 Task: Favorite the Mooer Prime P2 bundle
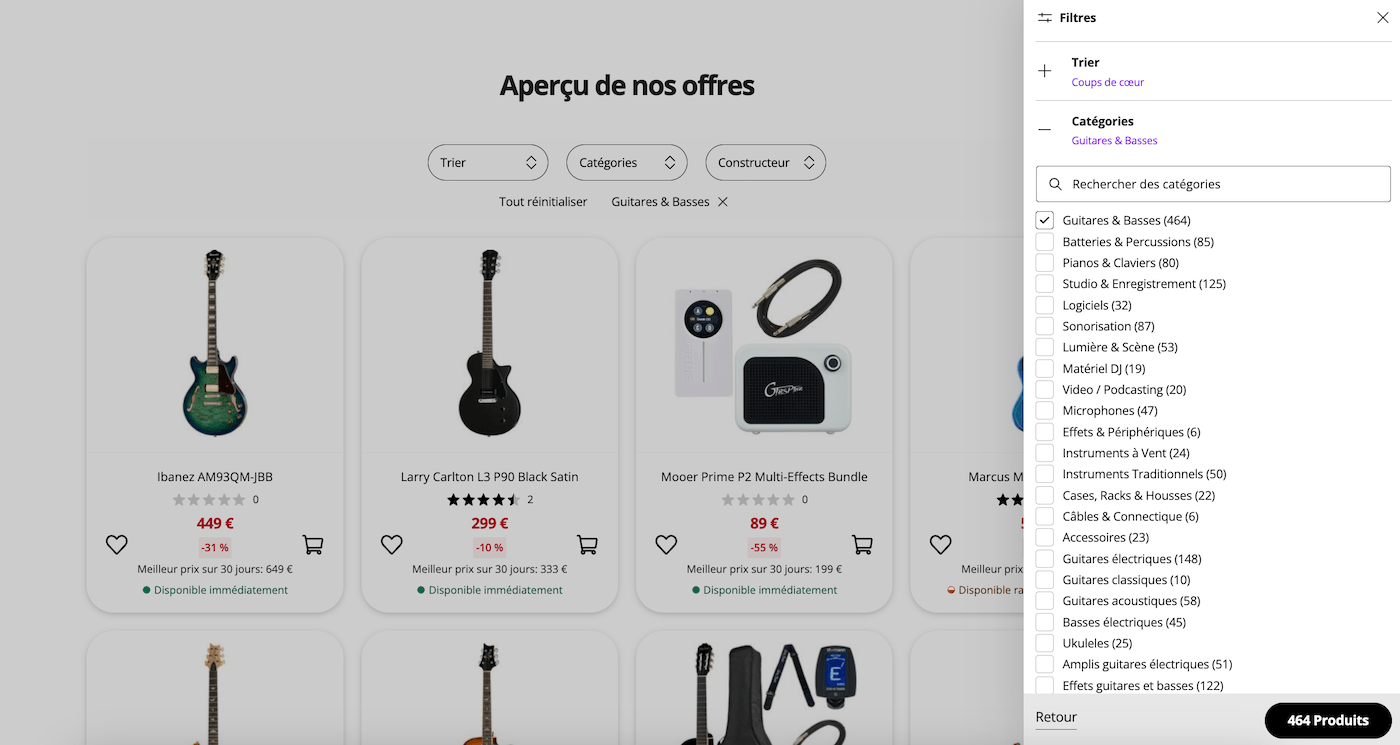(x=666, y=545)
